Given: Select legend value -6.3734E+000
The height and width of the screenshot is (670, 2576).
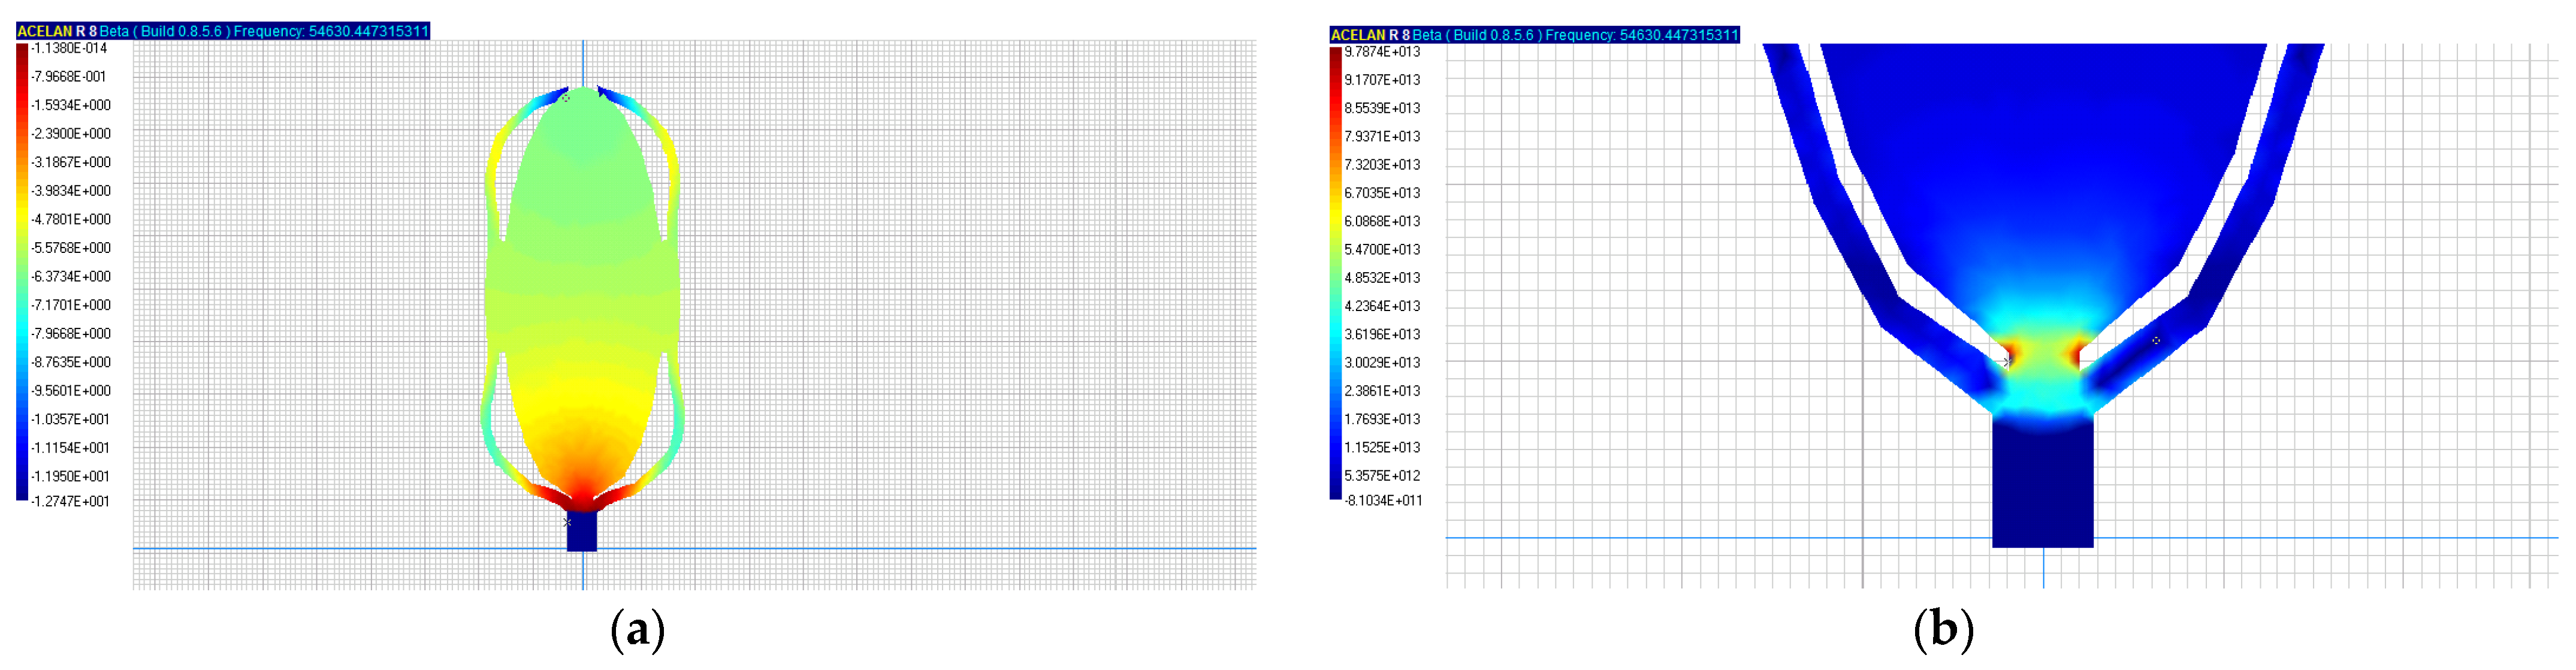Looking at the screenshot, I should click(x=71, y=276).
